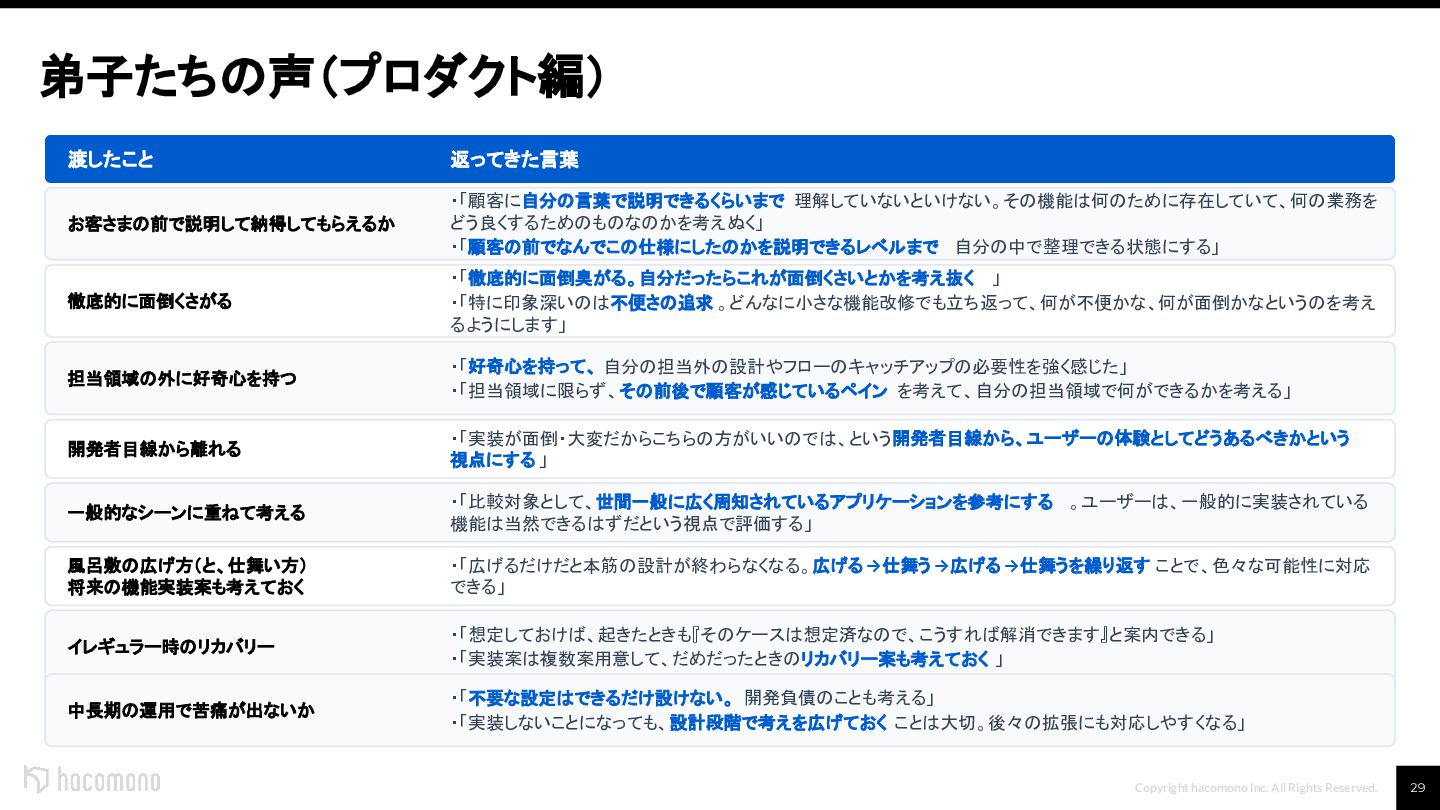Click the page number 29 box

(x=1417, y=788)
